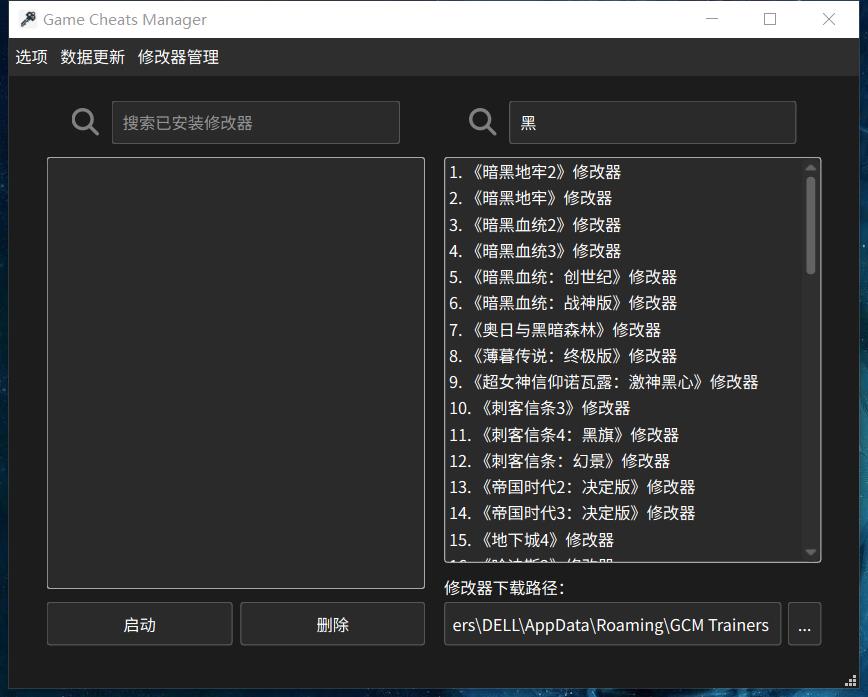Open the 数据更新 menu
This screenshot has width=868, height=697.
pyautogui.click(x=91, y=57)
